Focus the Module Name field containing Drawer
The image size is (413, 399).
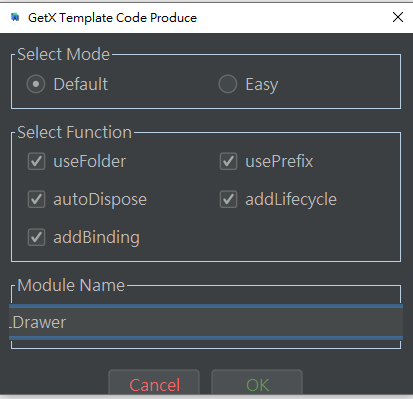tap(206, 322)
